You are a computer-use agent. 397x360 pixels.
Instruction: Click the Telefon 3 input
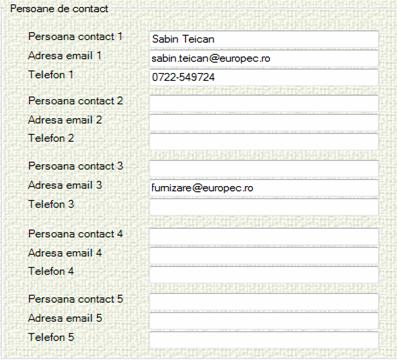[264, 207]
